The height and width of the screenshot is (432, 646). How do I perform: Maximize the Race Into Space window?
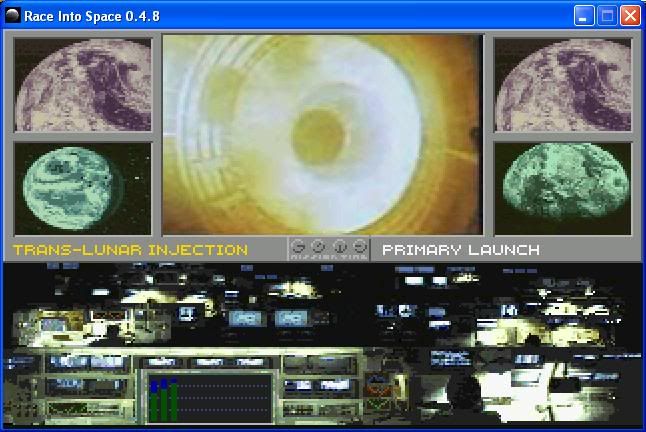point(607,16)
